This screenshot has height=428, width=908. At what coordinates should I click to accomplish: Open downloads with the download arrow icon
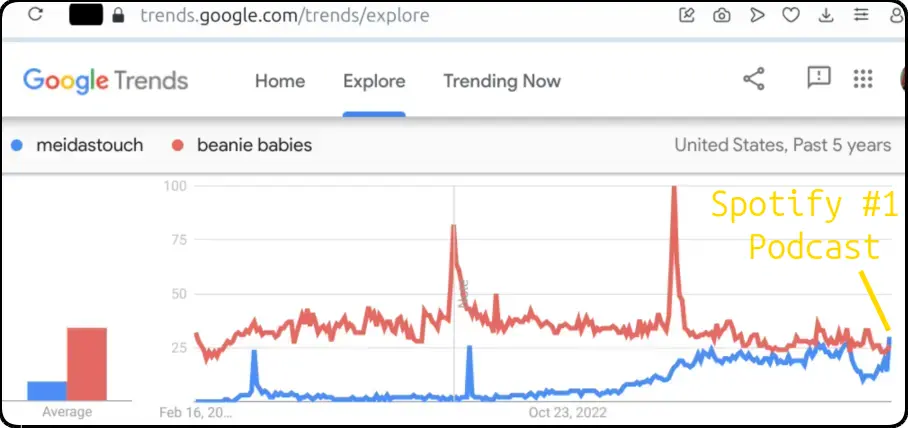(x=826, y=15)
